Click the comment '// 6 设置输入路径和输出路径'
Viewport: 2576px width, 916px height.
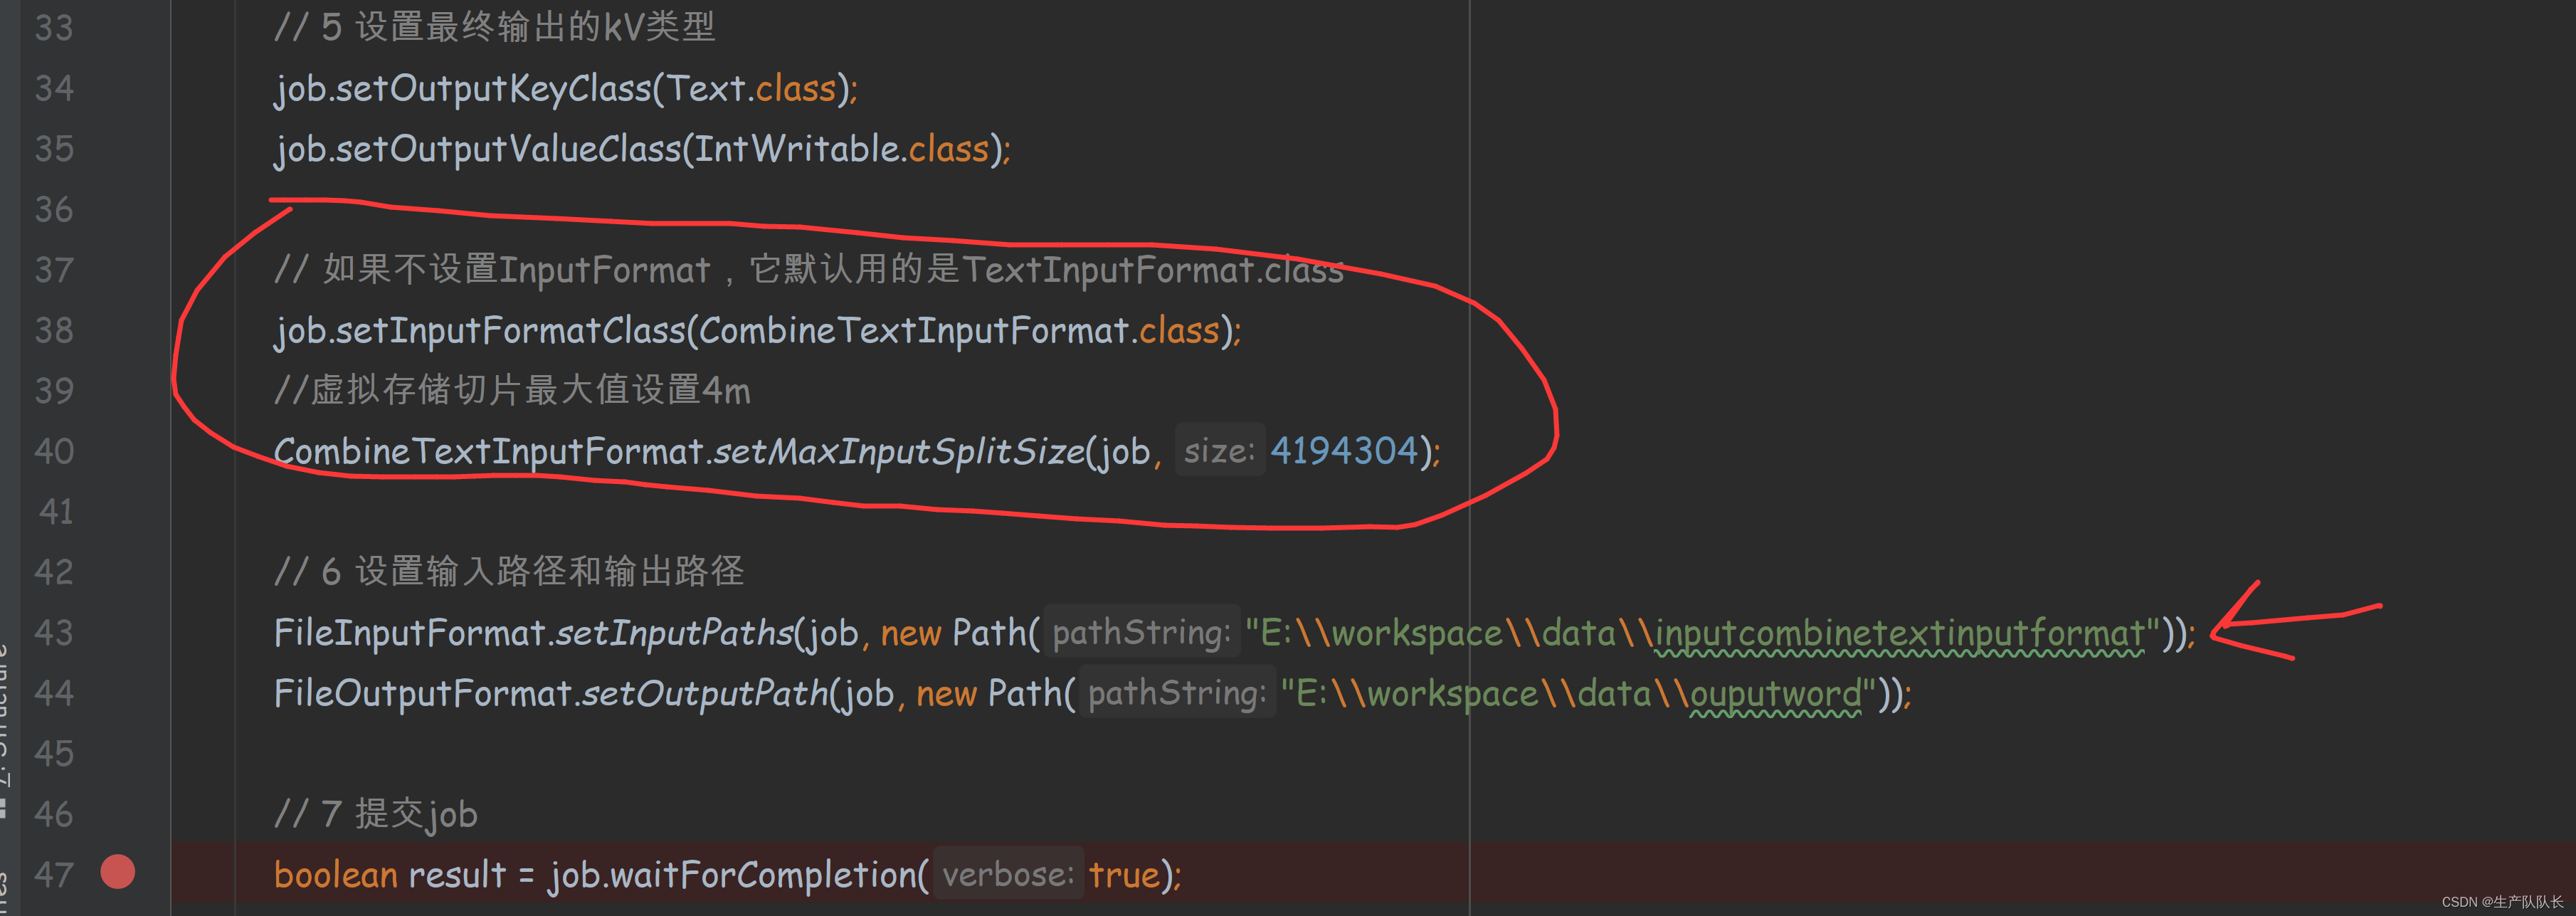[509, 572]
